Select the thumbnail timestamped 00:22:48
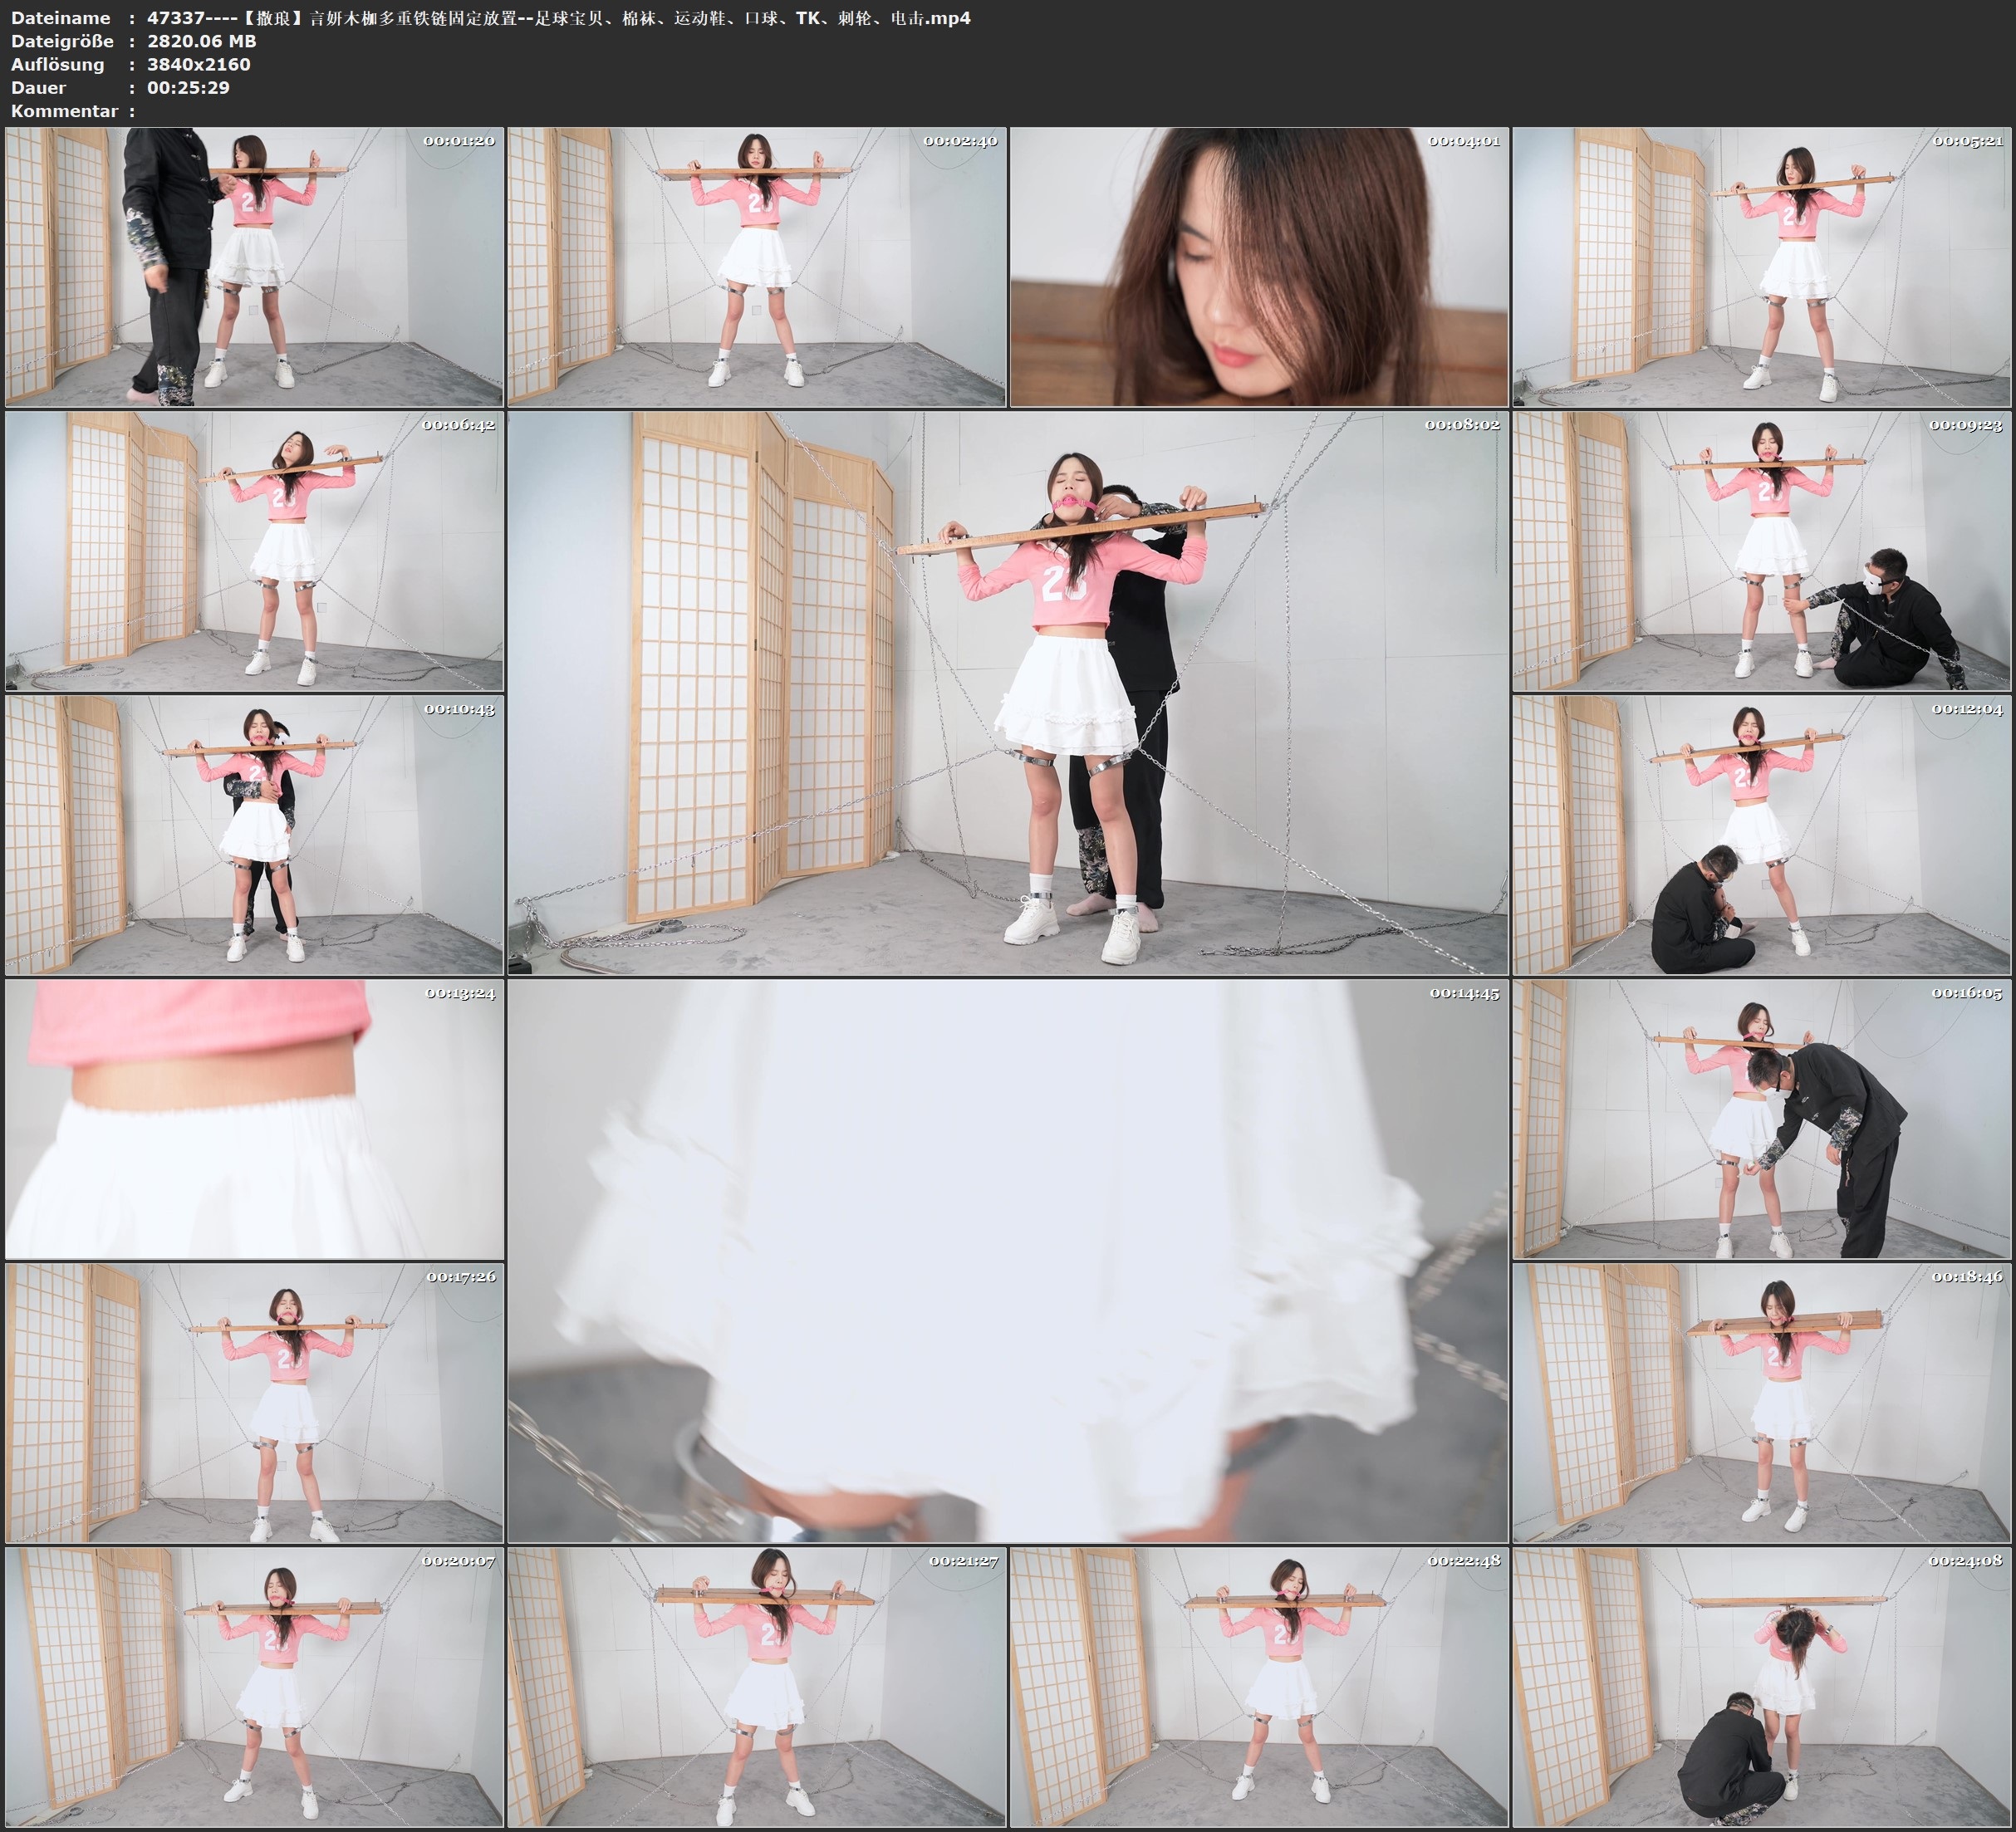Image resolution: width=2016 pixels, height=1832 pixels. click(1259, 1687)
